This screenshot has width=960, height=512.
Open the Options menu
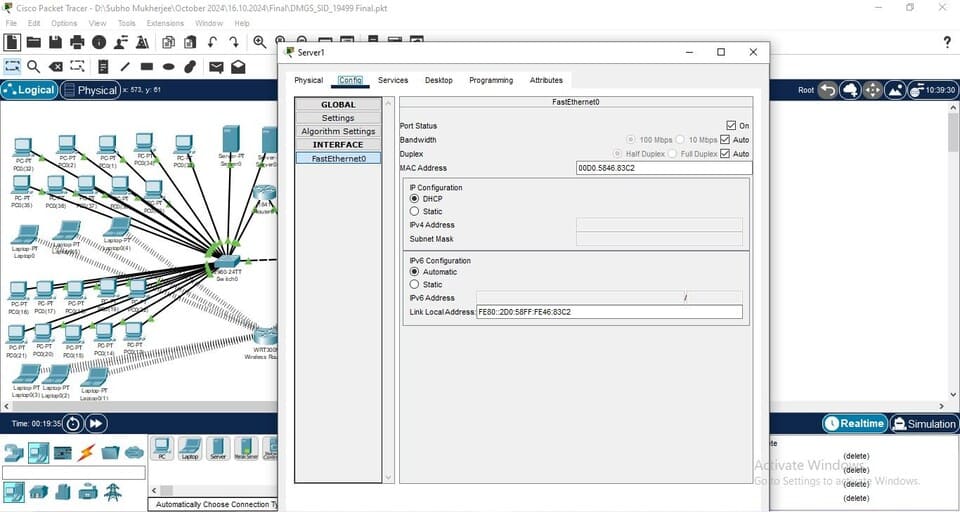[64, 23]
